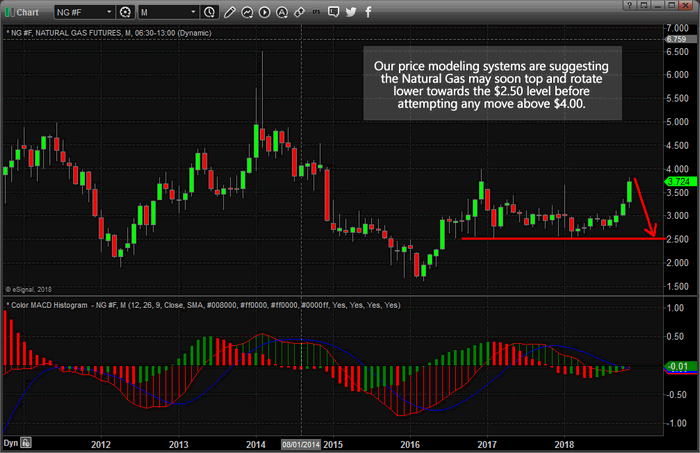Image resolution: width=700 pixels, height=453 pixels.
Task: Toggle the Dyn scaling icon at bottom left
Action: (x=26, y=443)
